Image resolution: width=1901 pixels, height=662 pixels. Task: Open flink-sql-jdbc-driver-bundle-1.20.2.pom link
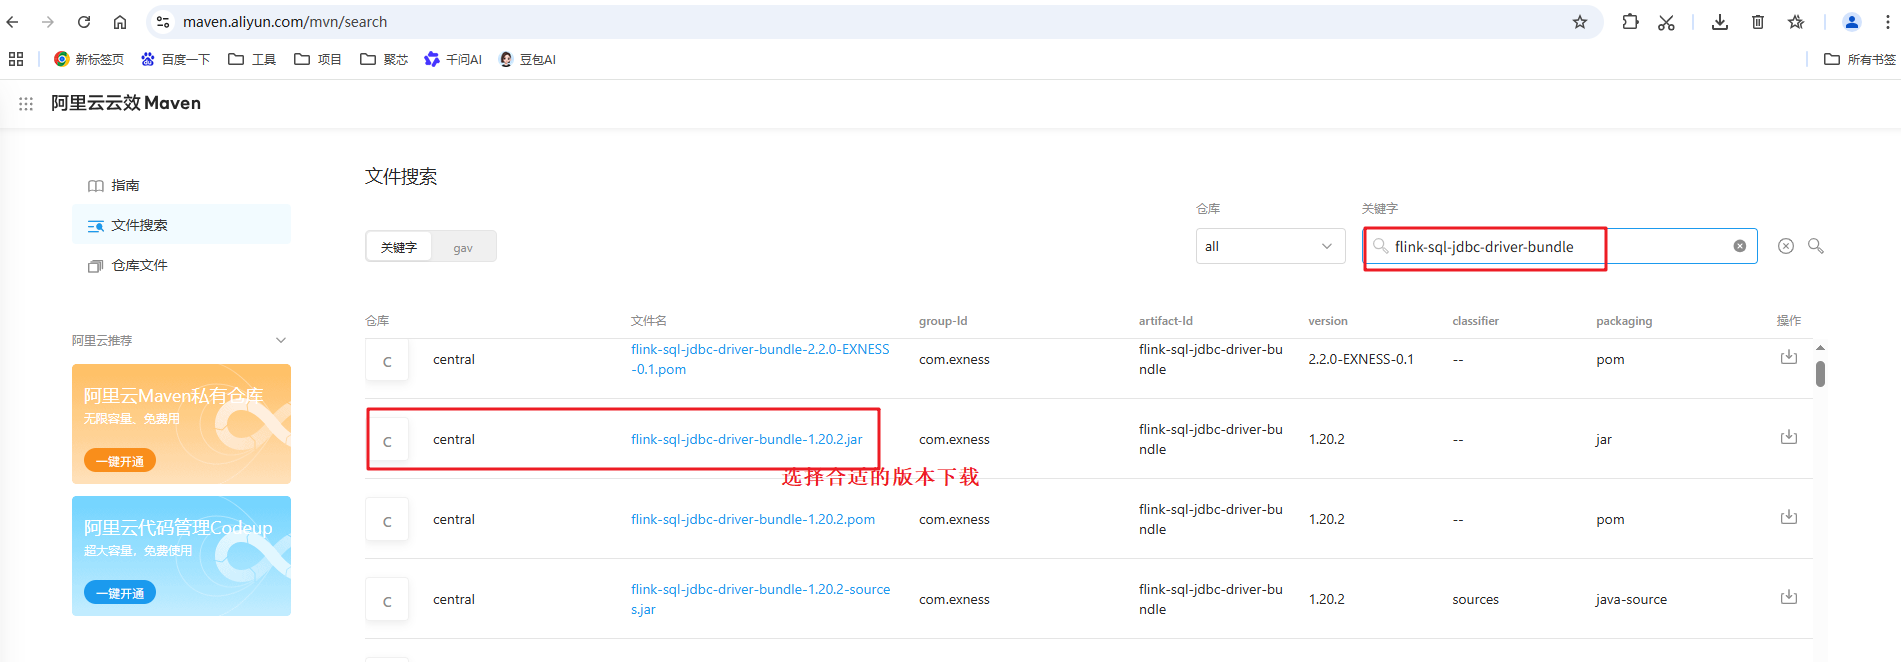coord(753,519)
